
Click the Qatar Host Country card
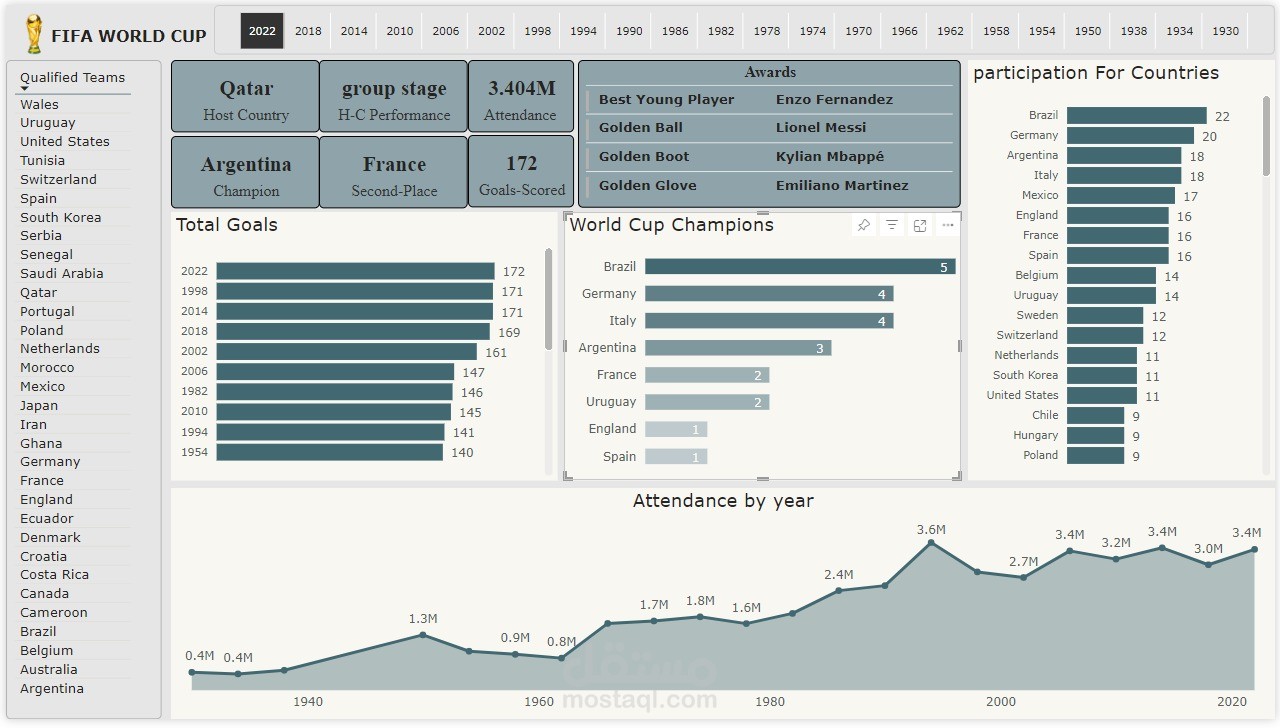[245, 97]
